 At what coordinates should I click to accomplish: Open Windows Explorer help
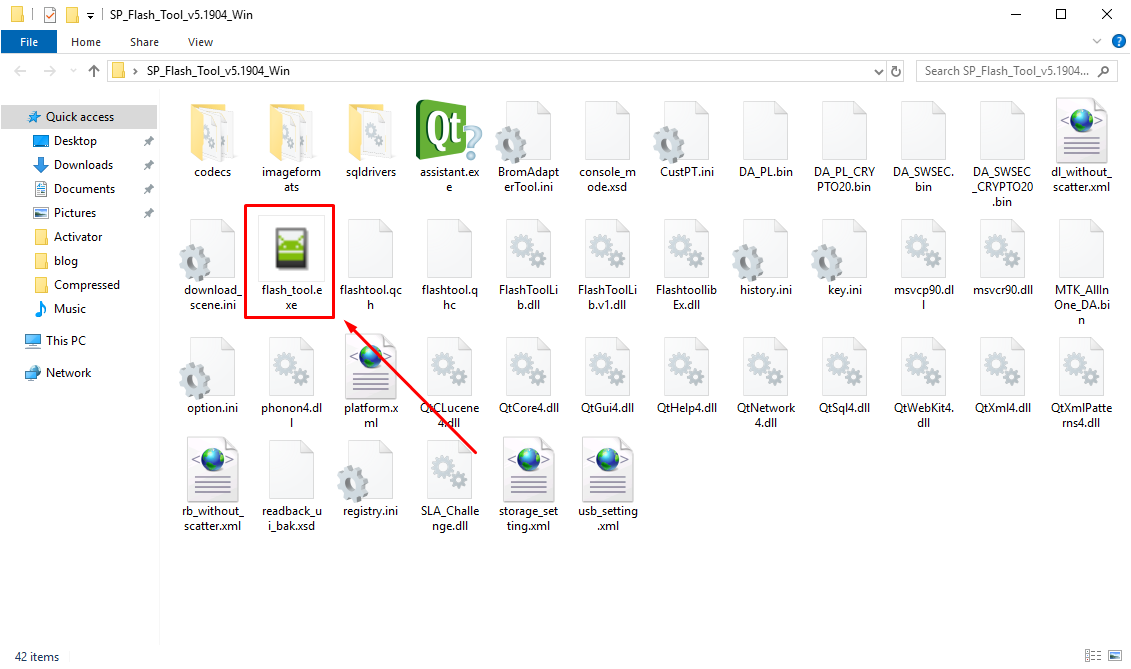1119,41
